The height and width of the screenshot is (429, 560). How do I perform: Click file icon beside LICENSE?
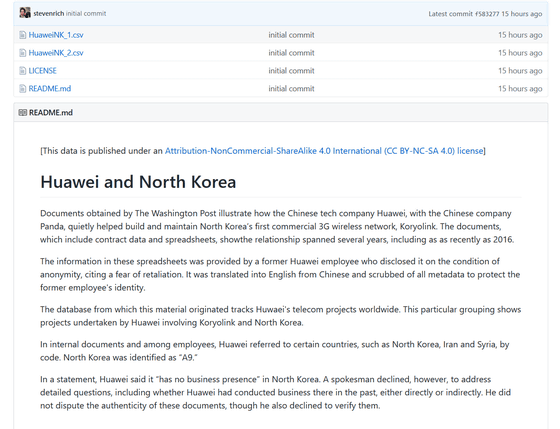[x=22, y=71]
